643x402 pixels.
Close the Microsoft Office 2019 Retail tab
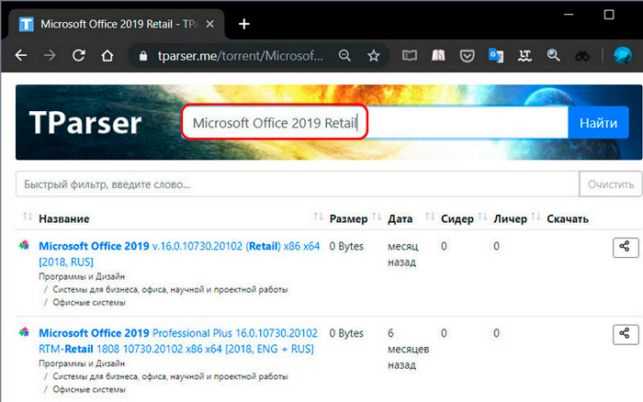click(x=210, y=24)
